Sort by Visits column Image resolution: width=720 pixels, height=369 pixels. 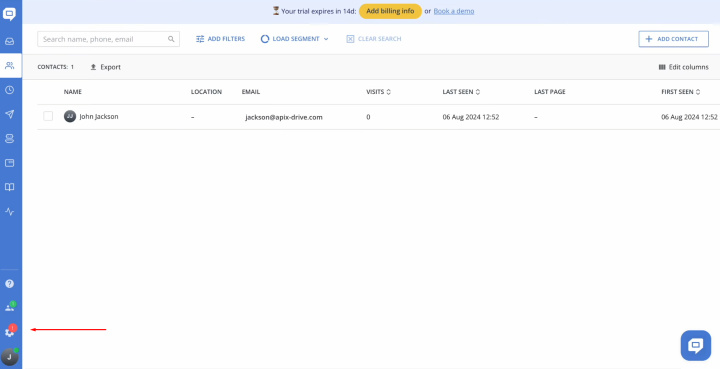[378, 92]
